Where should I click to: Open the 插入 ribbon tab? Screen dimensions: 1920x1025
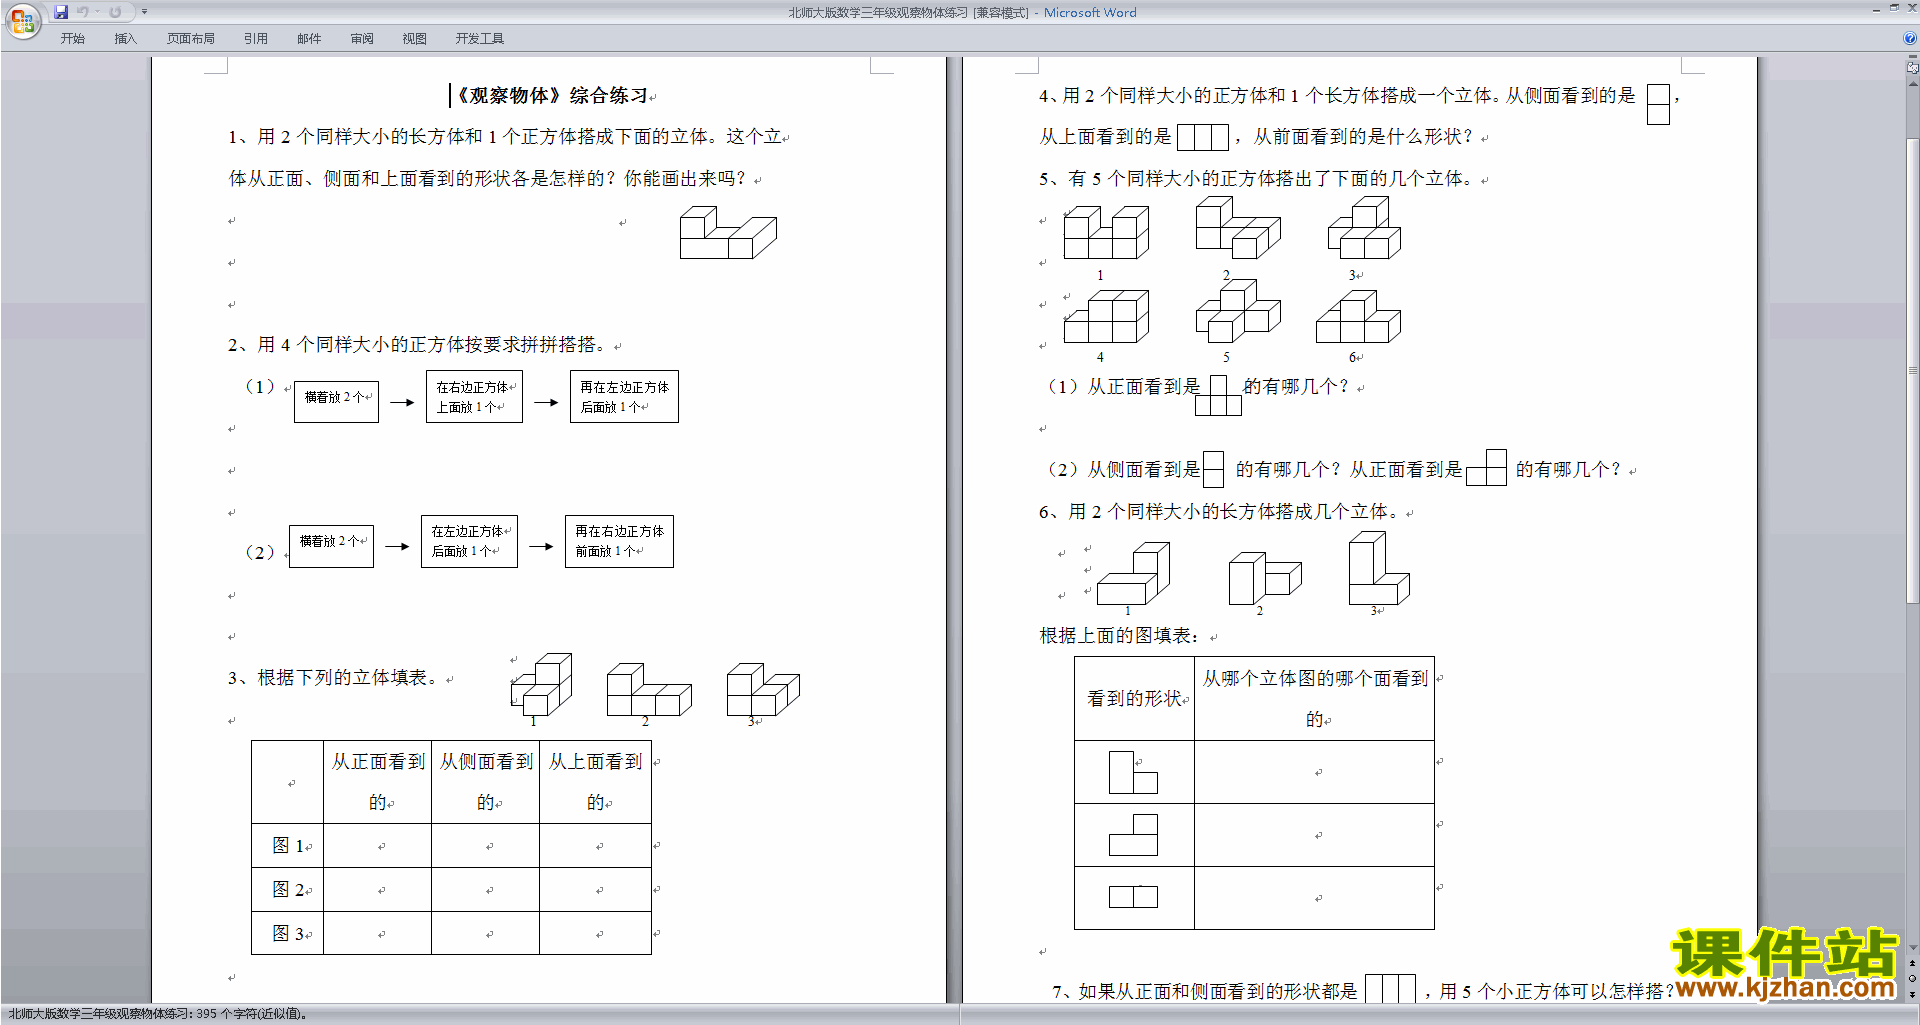click(x=125, y=39)
